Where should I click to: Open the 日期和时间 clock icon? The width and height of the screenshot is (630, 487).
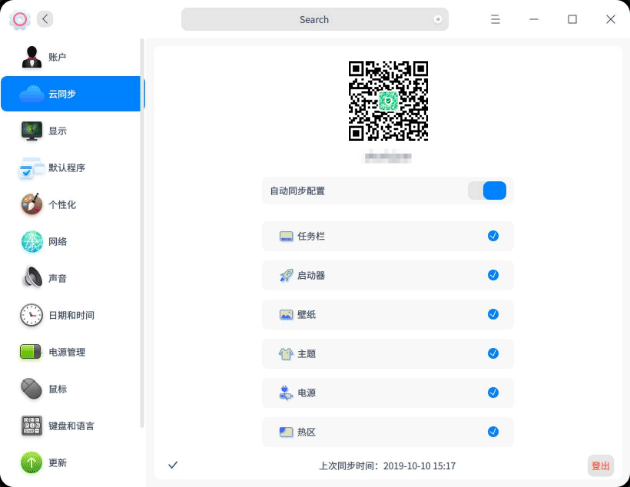[x=31, y=315]
